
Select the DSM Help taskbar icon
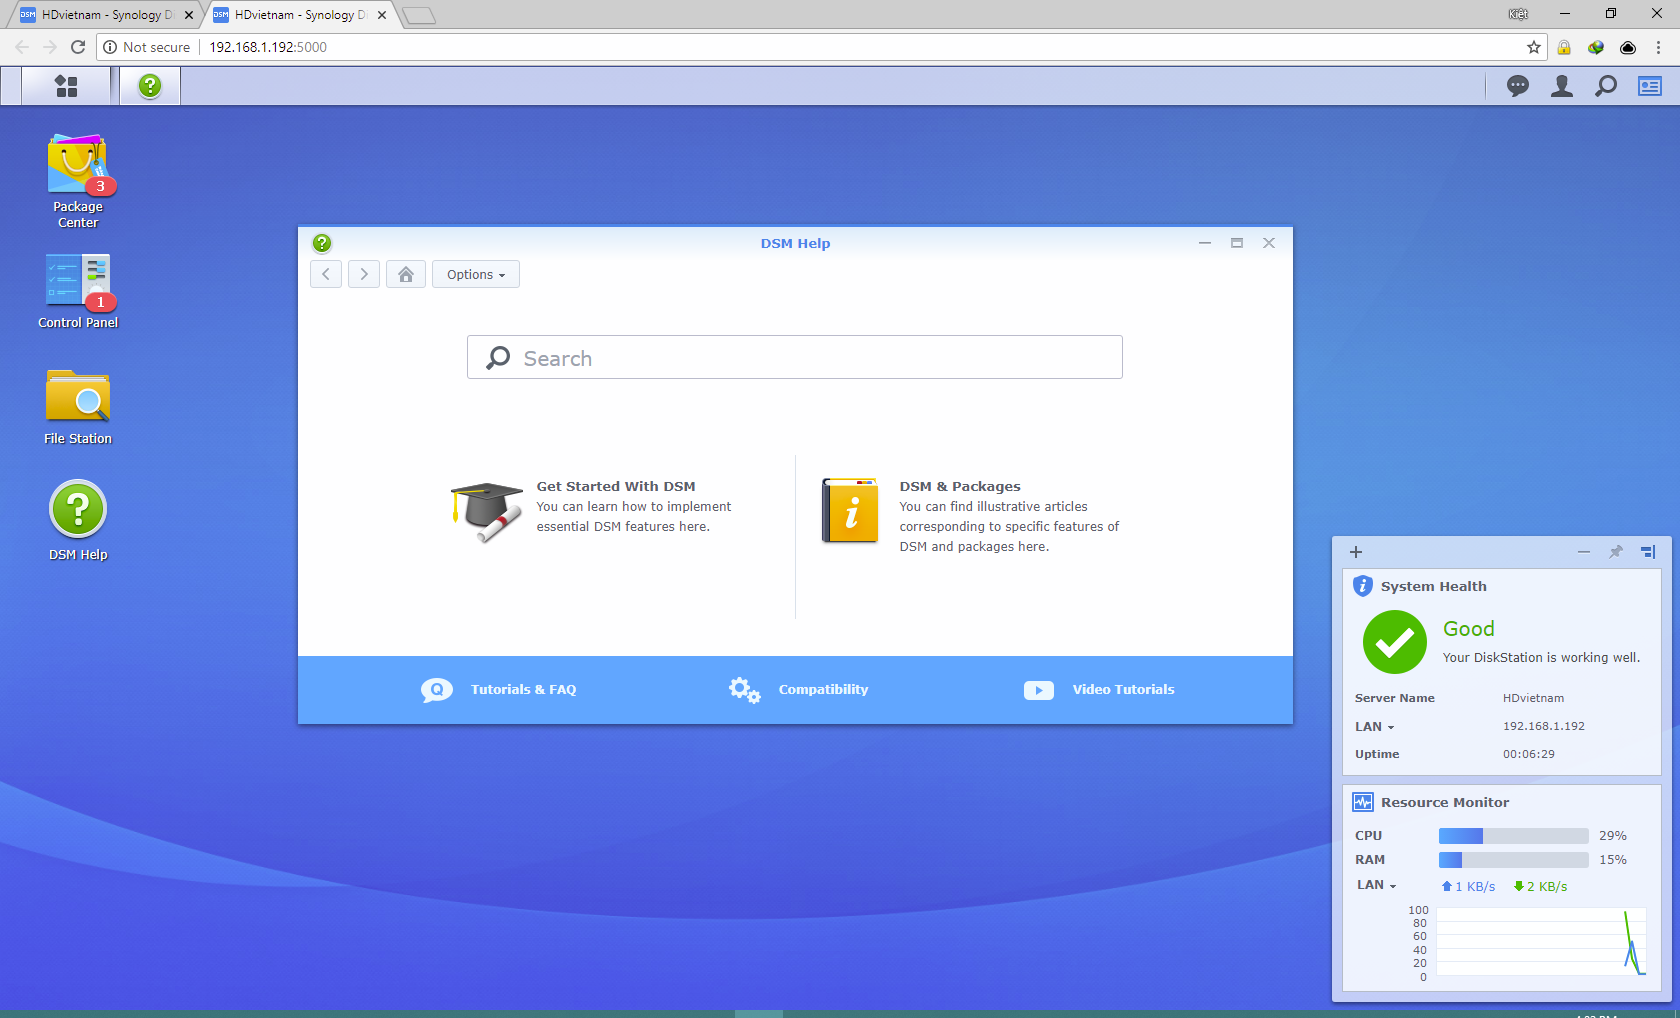click(x=150, y=86)
